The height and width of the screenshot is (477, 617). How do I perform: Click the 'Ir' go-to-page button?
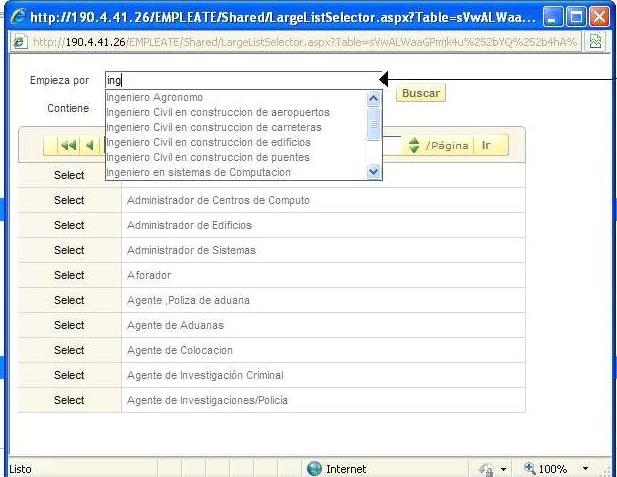487,146
